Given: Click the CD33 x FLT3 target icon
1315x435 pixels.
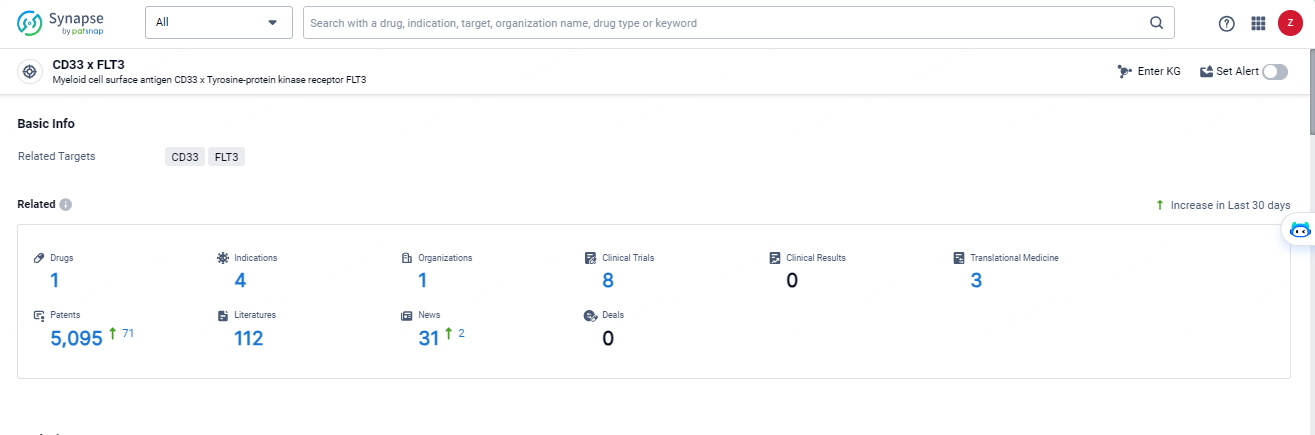Looking at the screenshot, I should pos(30,72).
